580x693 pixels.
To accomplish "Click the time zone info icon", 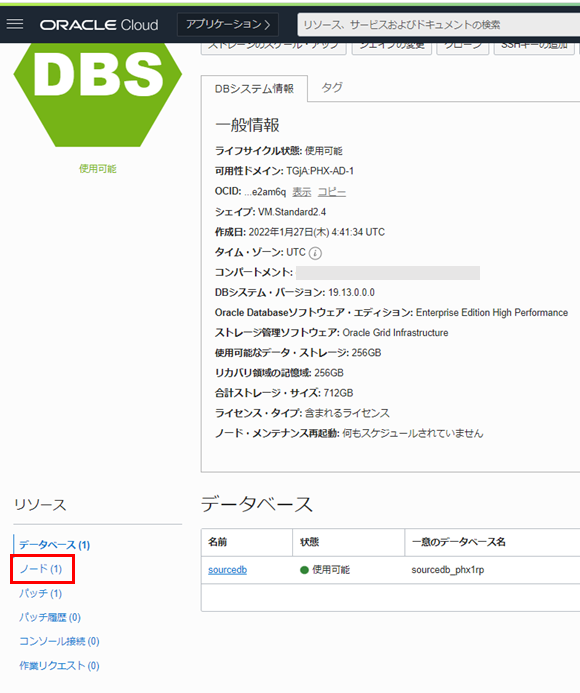I will (x=315, y=253).
